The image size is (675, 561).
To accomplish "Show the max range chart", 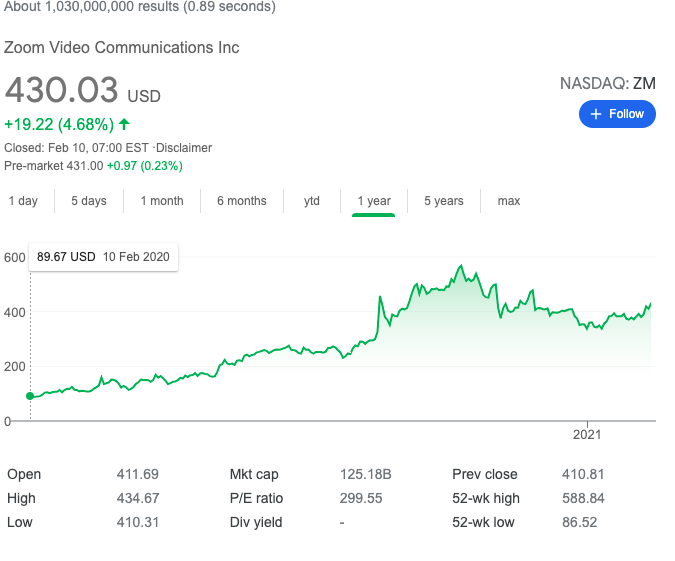I will 509,201.
